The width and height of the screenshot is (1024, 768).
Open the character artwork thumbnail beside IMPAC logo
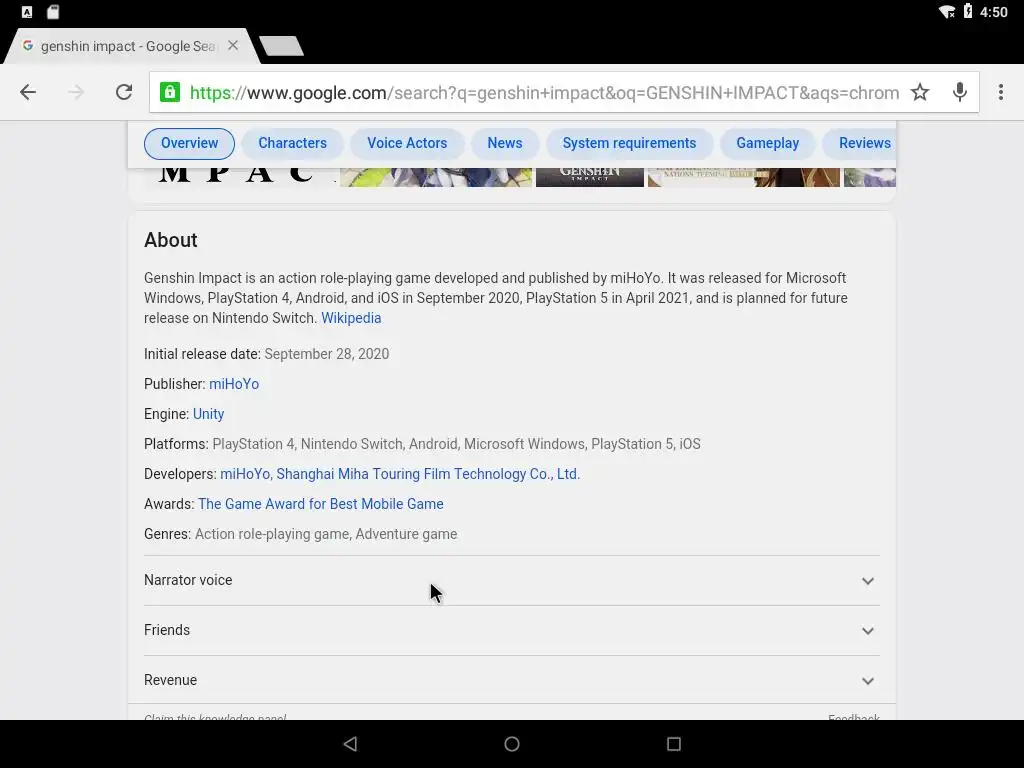(x=436, y=177)
